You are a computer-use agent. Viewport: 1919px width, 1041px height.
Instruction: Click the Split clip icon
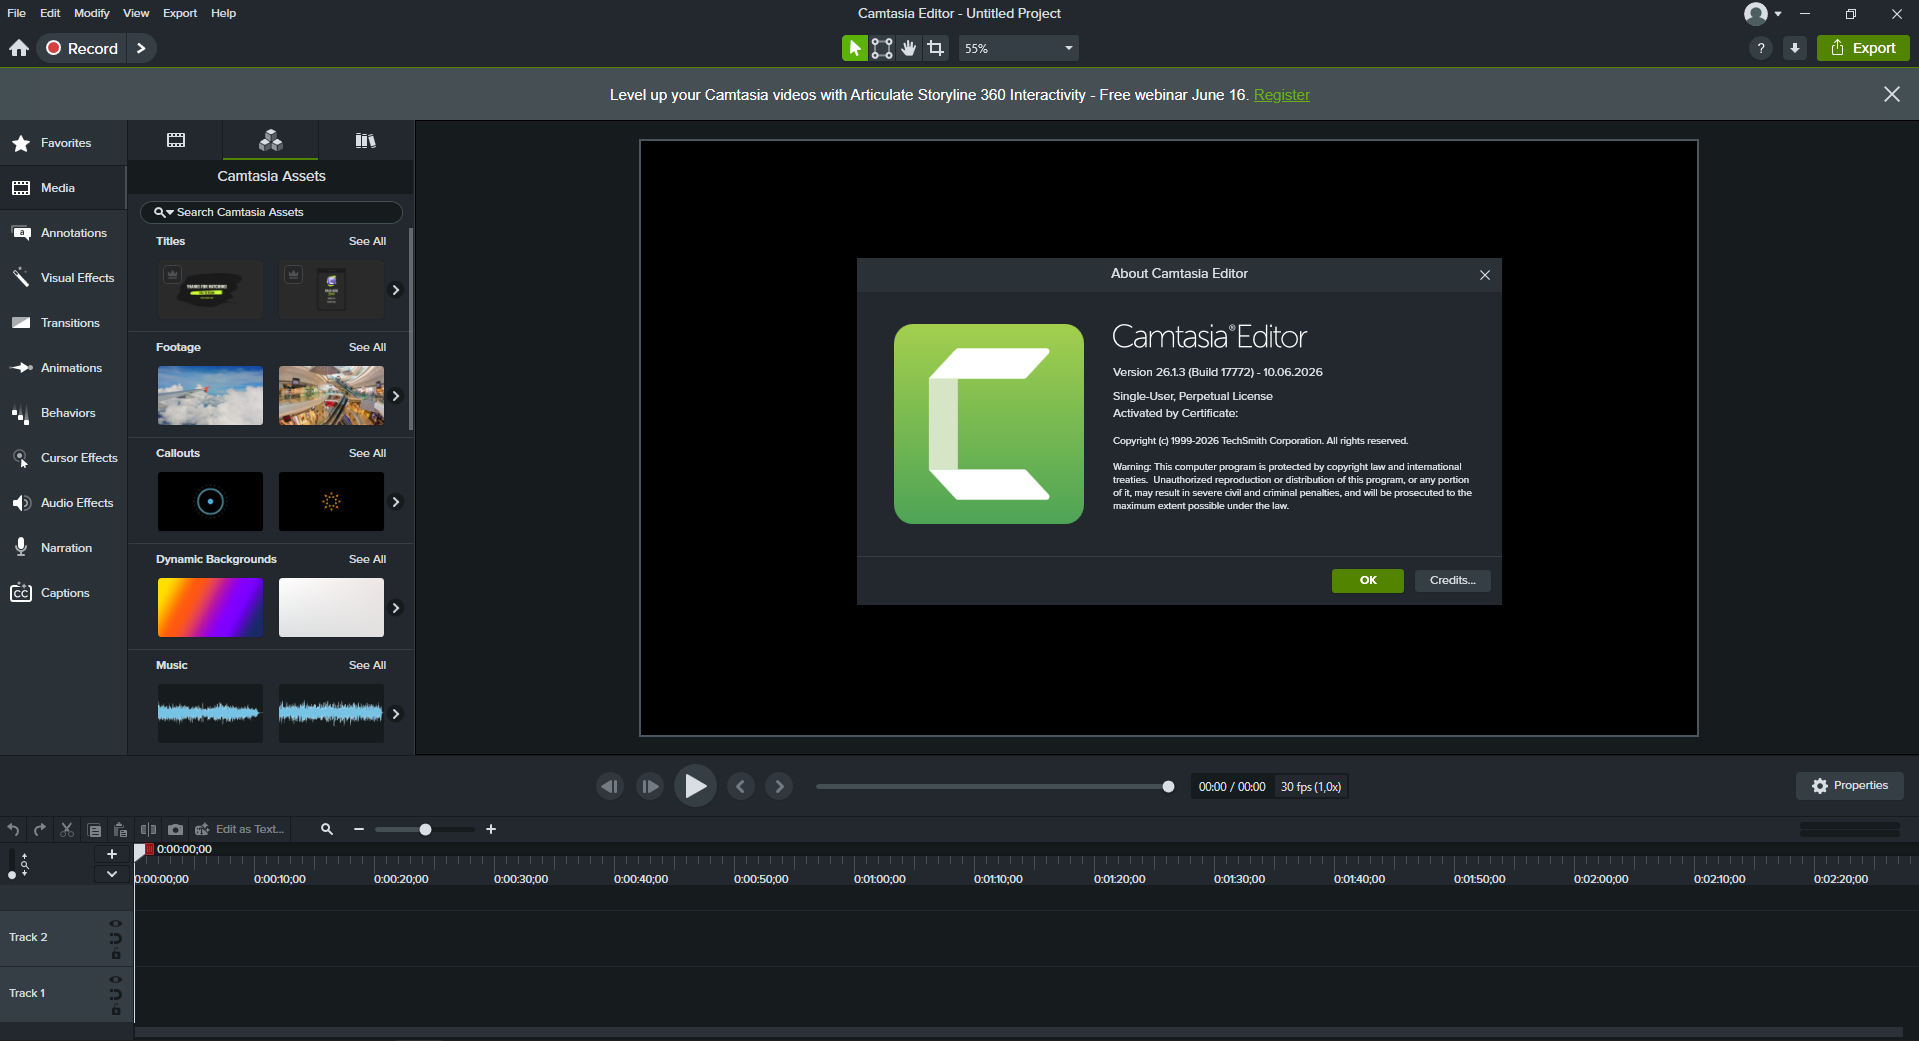[148, 829]
